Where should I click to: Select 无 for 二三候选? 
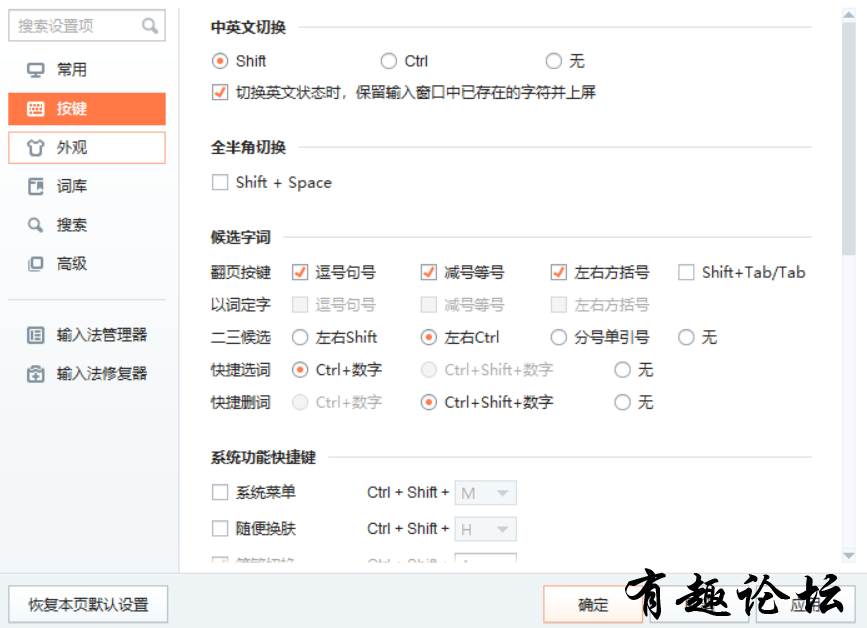coord(686,337)
